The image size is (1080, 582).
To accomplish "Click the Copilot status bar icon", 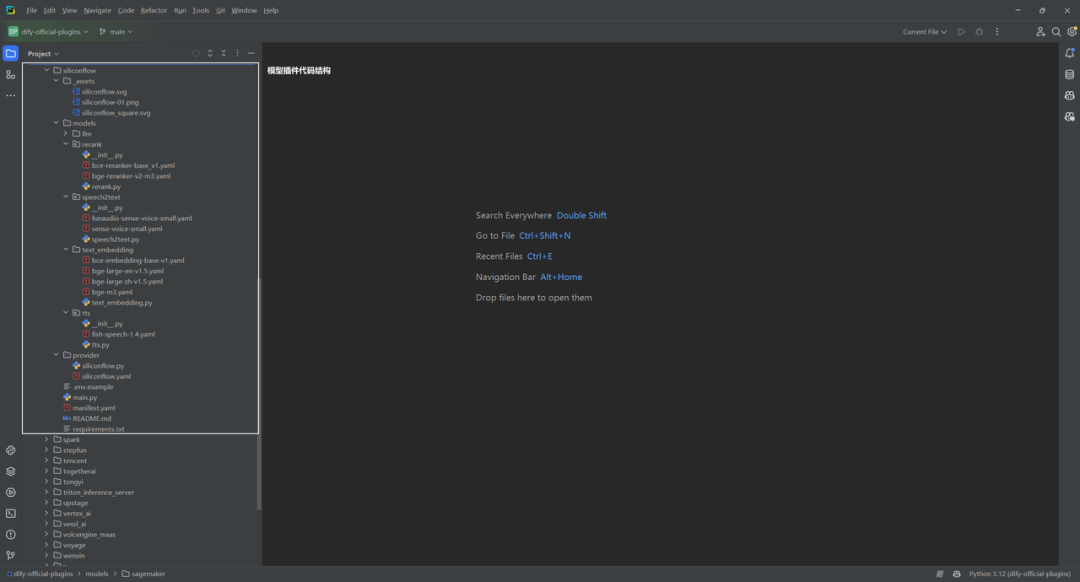I will pos(957,574).
